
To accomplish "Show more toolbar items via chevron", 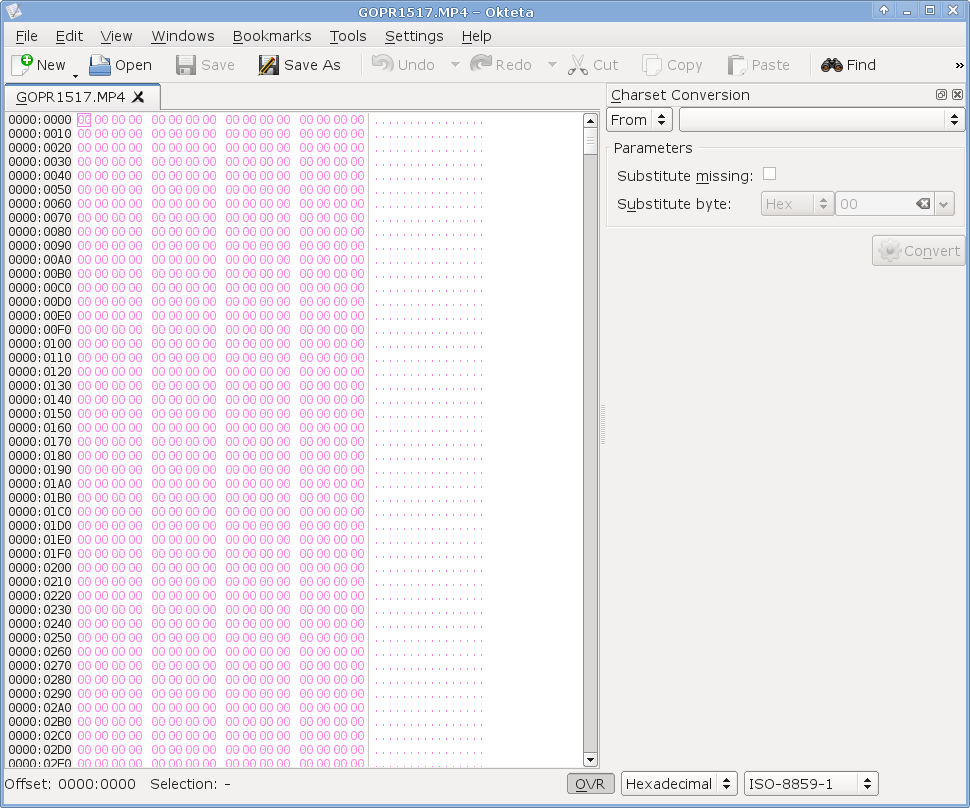I will (x=959, y=65).
